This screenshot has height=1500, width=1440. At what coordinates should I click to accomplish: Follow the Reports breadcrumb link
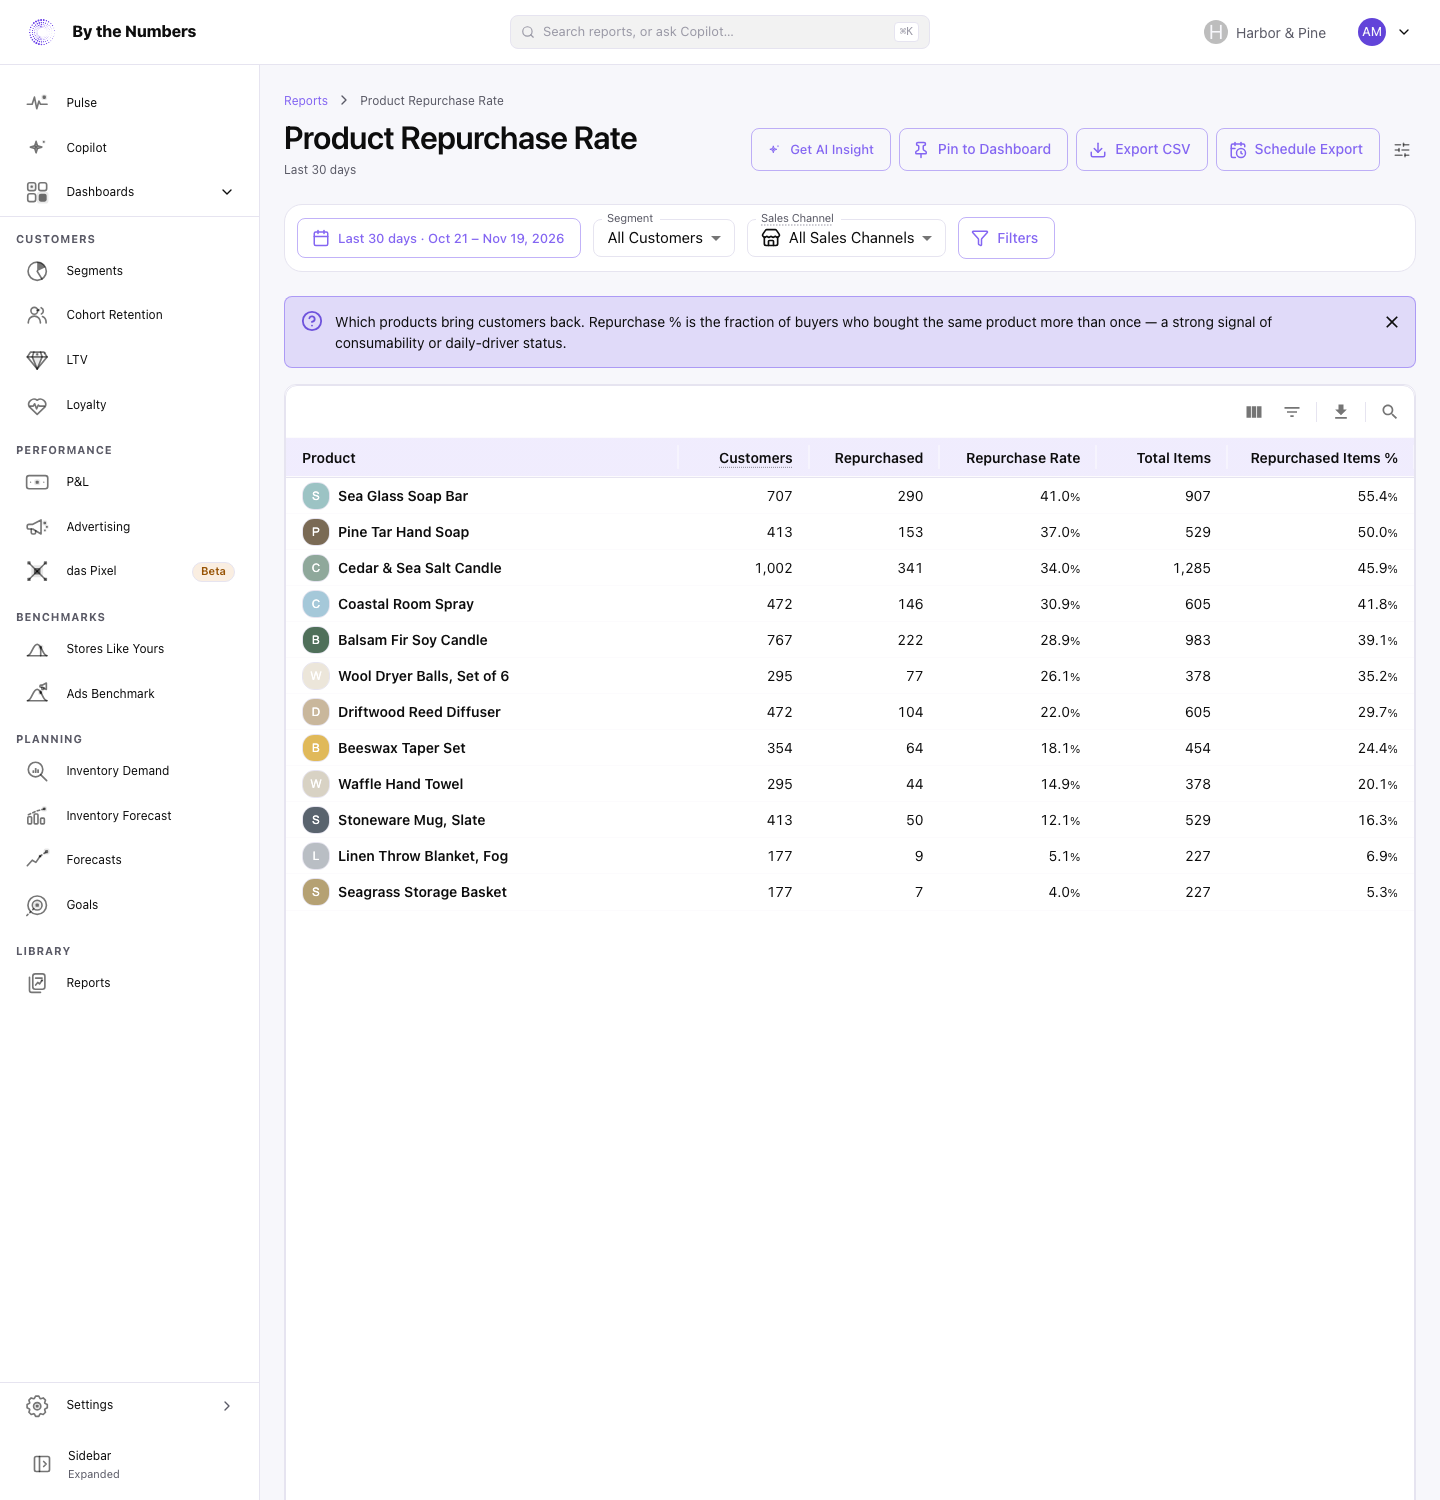pyautogui.click(x=306, y=101)
